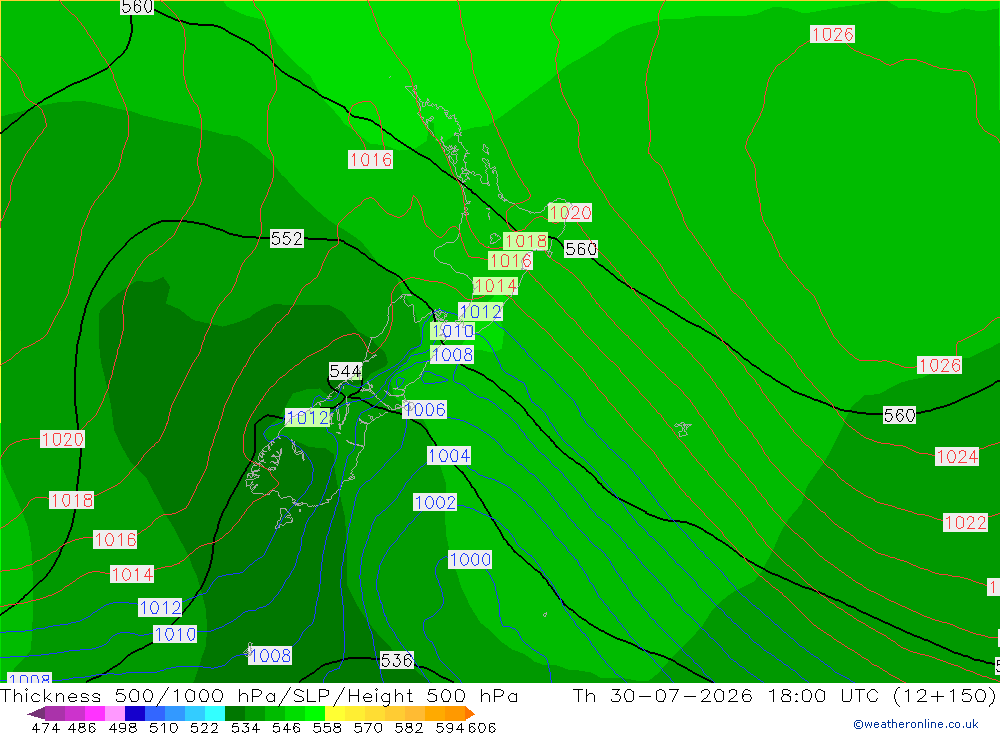Click the legend value 546
The image size is (1000, 733).
(x=286, y=727)
